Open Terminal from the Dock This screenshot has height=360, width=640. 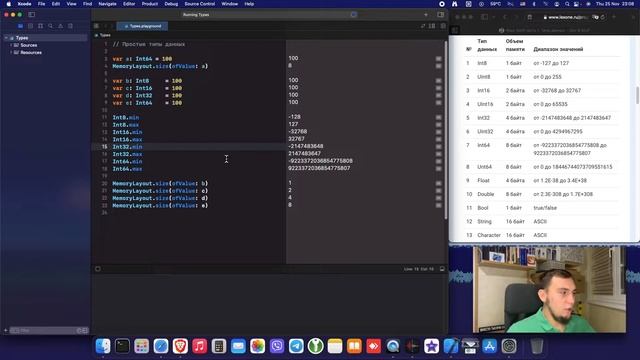[x=122, y=346]
